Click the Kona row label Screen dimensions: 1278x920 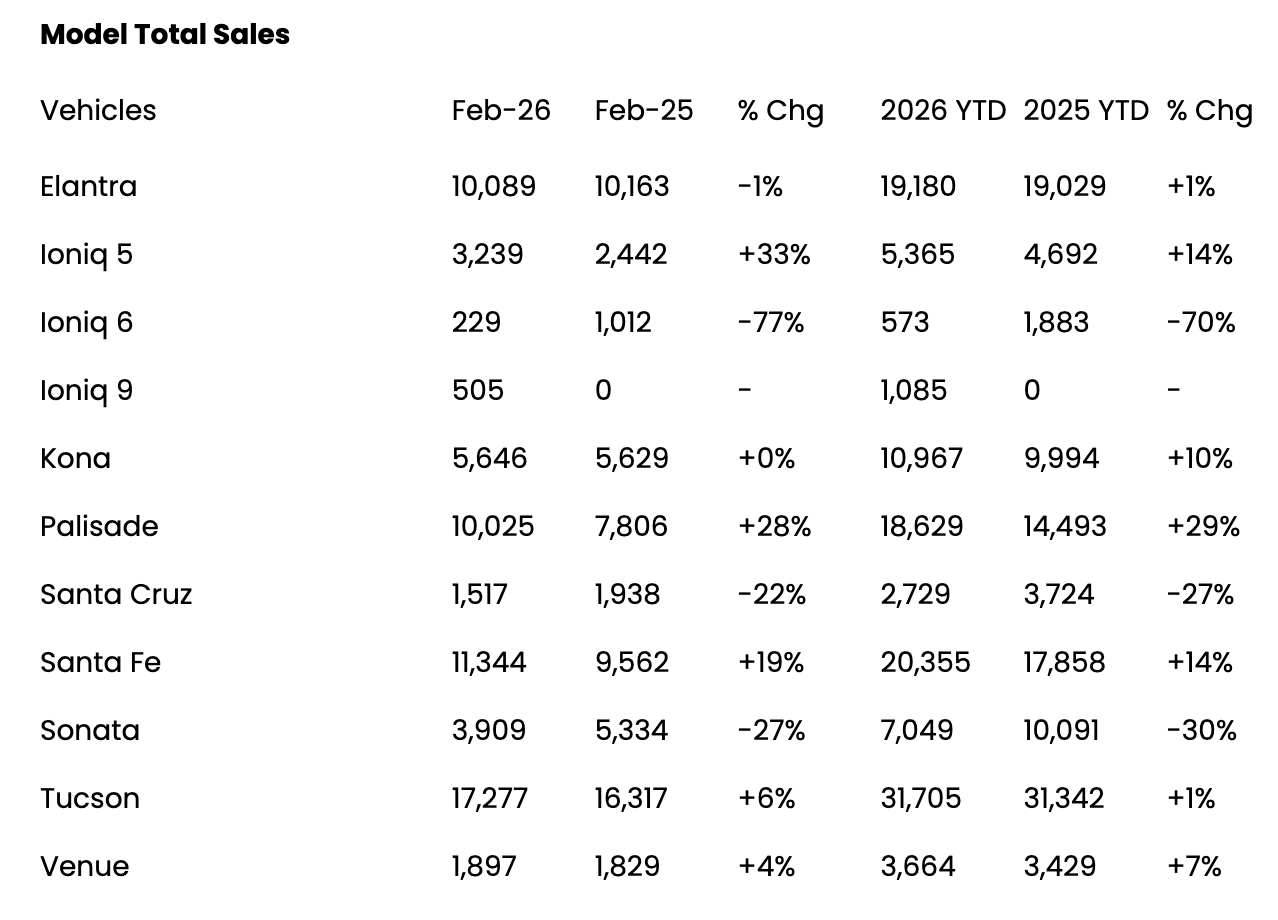(x=75, y=459)
